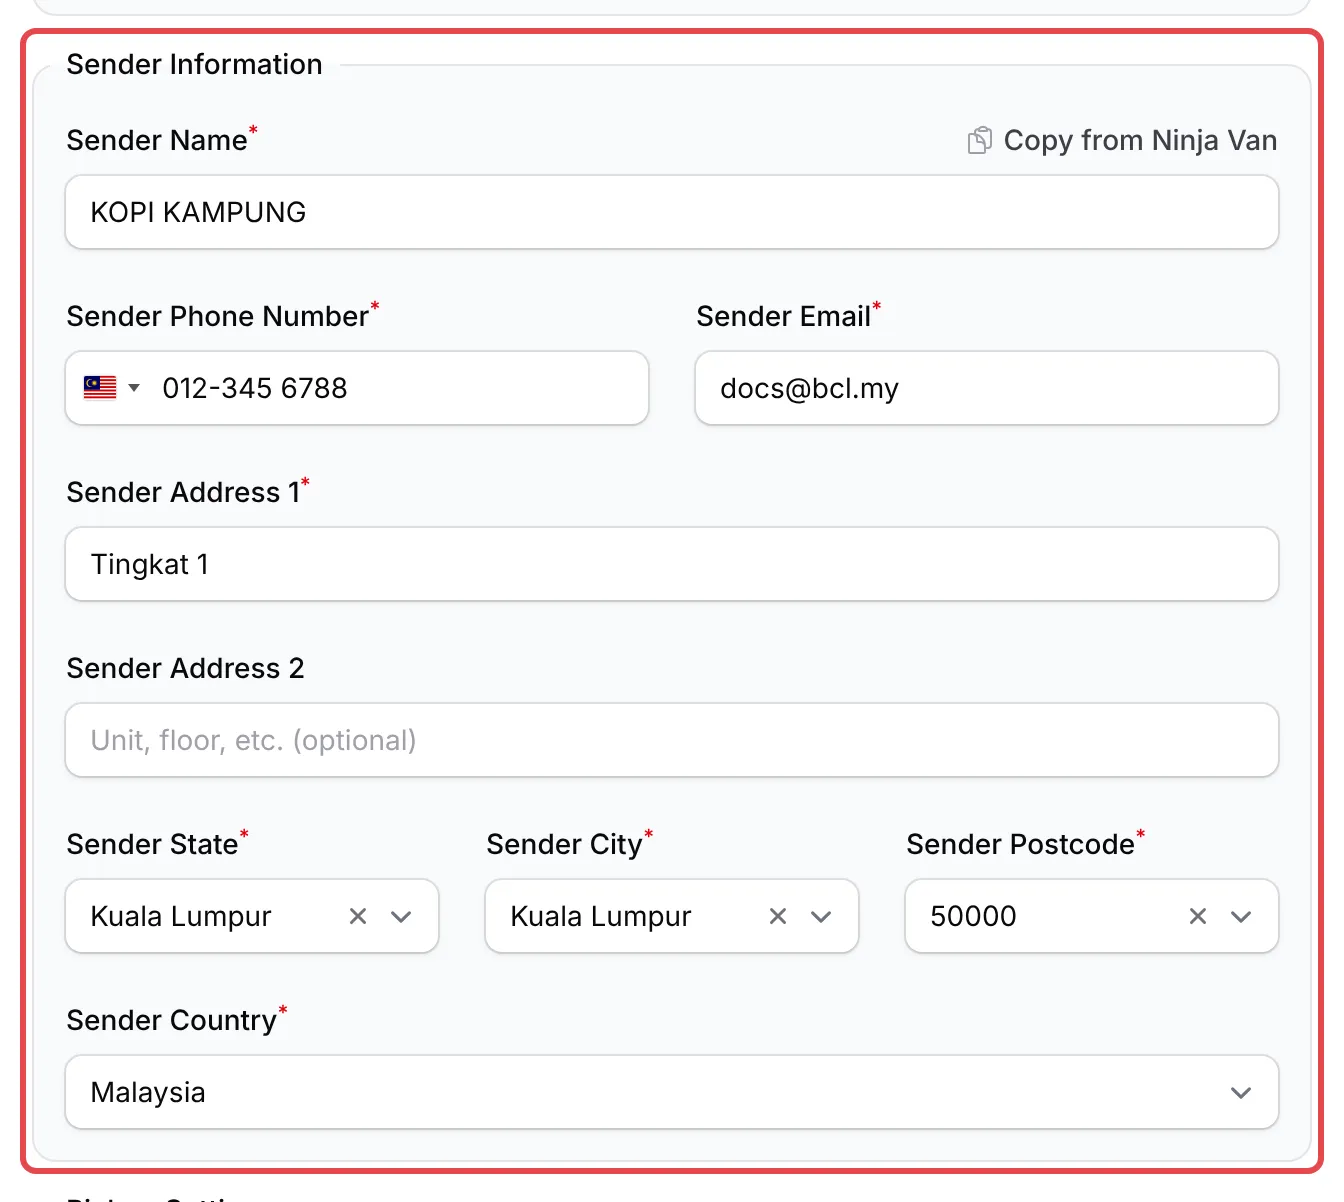
Task: Expand the Sender City dropdown chevron
Action: click(821, 916)
